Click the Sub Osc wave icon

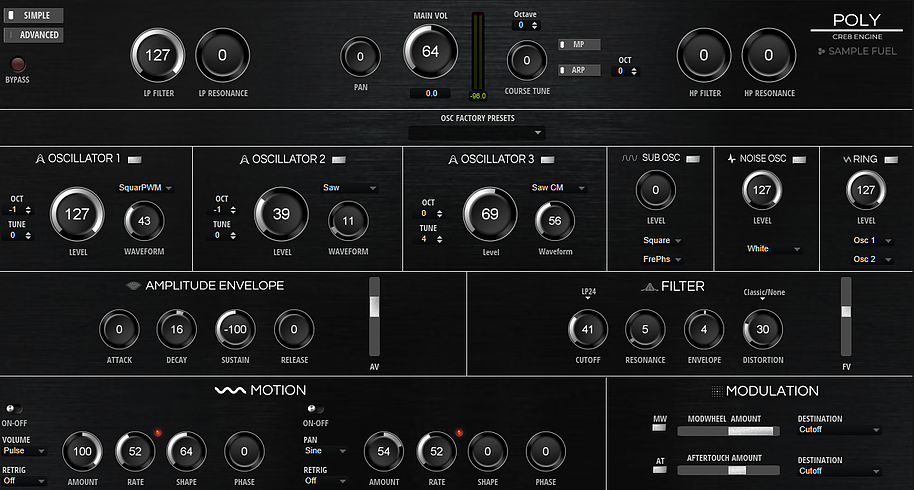(x=630, y=158)
